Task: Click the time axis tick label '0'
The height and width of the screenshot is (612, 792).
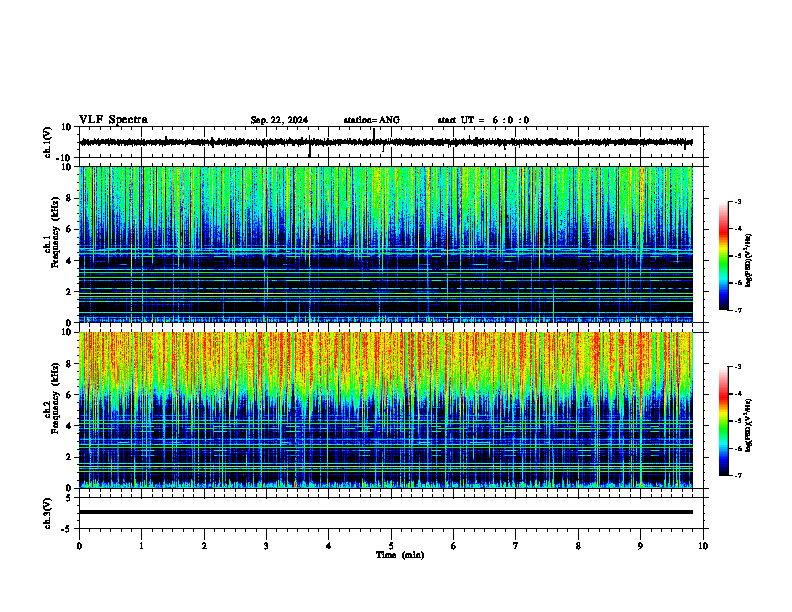Action: click(79, 546)
